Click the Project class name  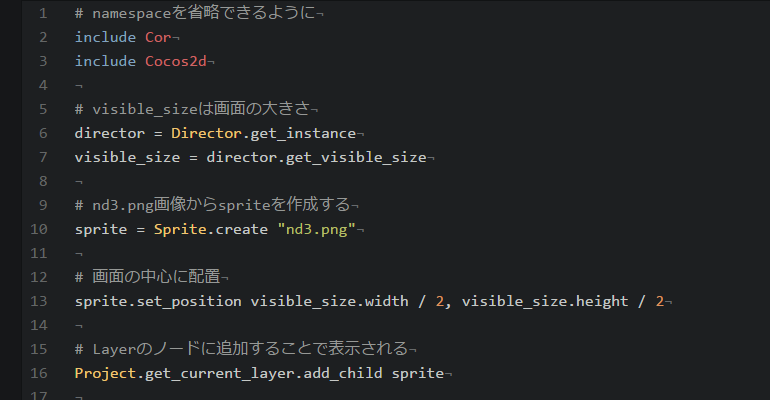105,373
